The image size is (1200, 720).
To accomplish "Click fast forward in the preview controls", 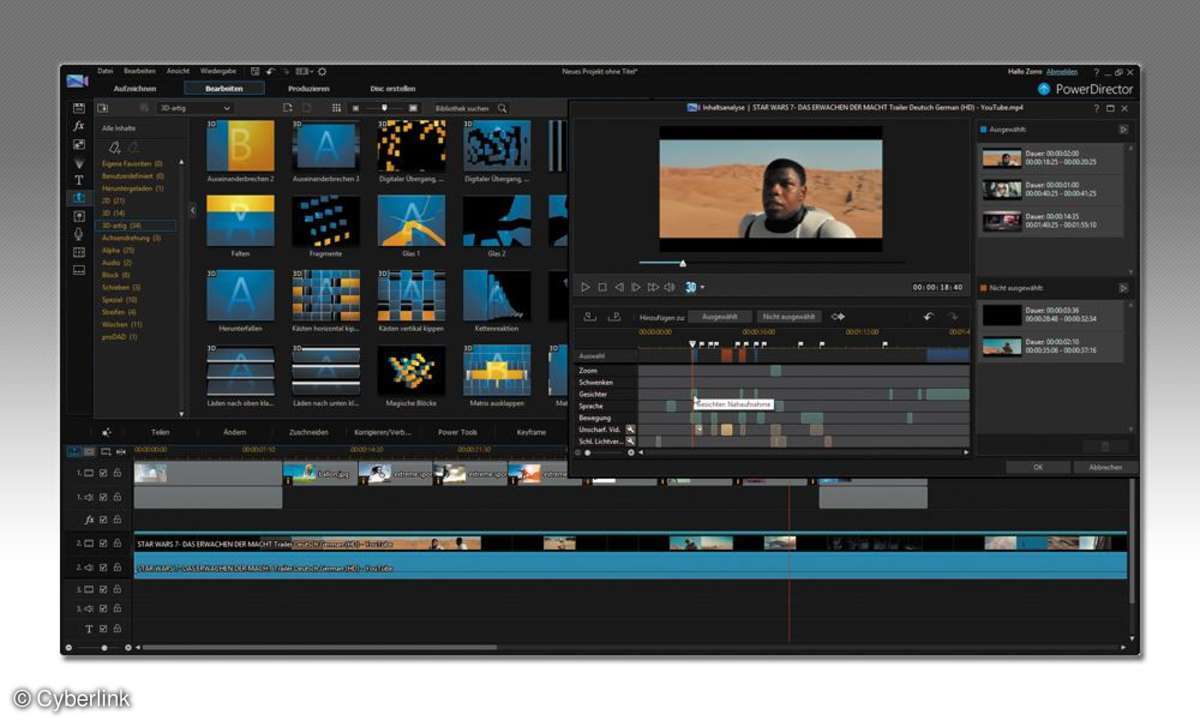I will coord(653,287).
